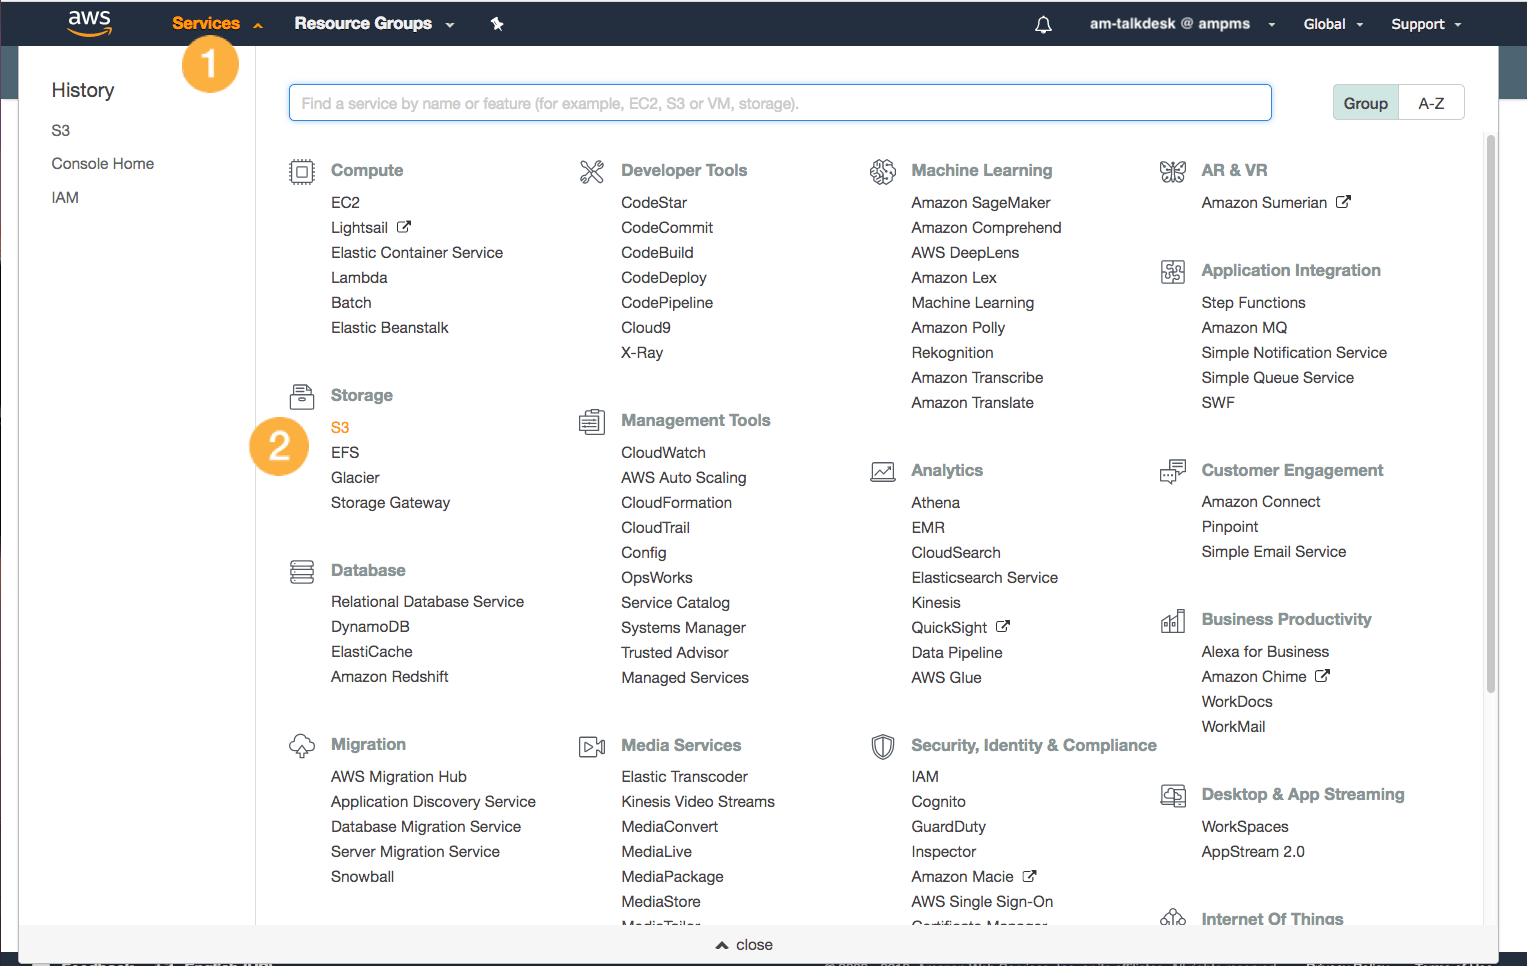Click the AR & VR butterfly icon

point(1172,170)
